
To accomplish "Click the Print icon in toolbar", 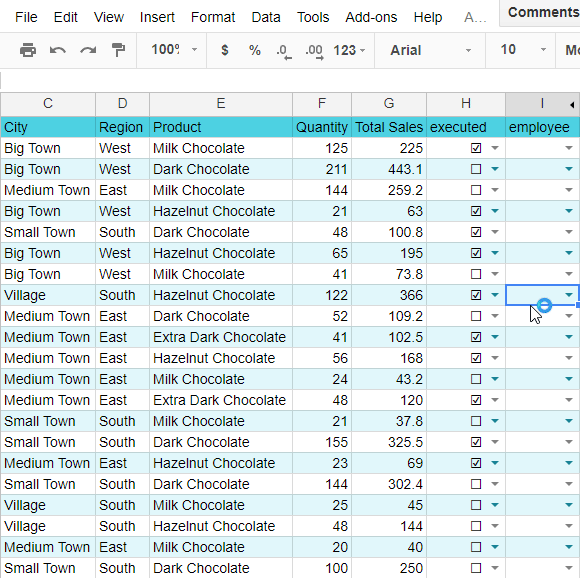I will [28, 50].
